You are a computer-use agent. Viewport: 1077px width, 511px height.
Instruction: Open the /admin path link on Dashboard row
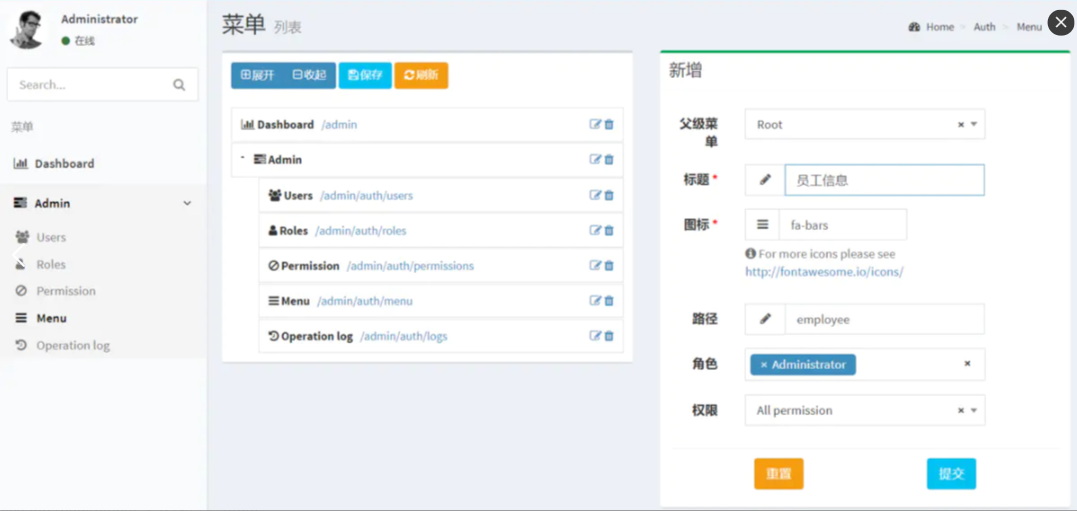339,125
